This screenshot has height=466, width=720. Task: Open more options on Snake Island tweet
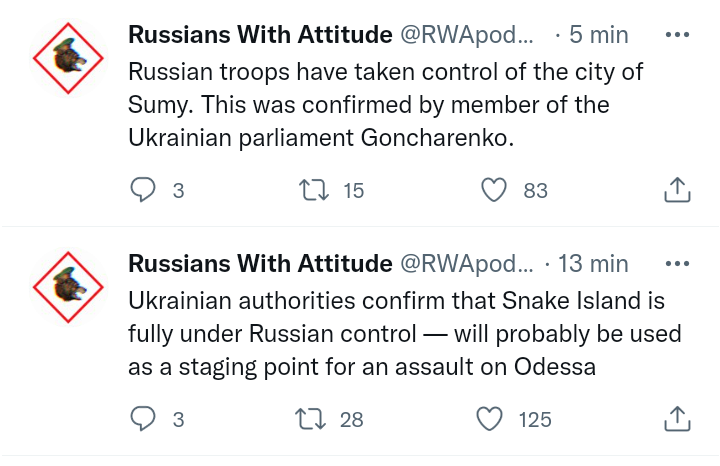[x=677, y=264]
